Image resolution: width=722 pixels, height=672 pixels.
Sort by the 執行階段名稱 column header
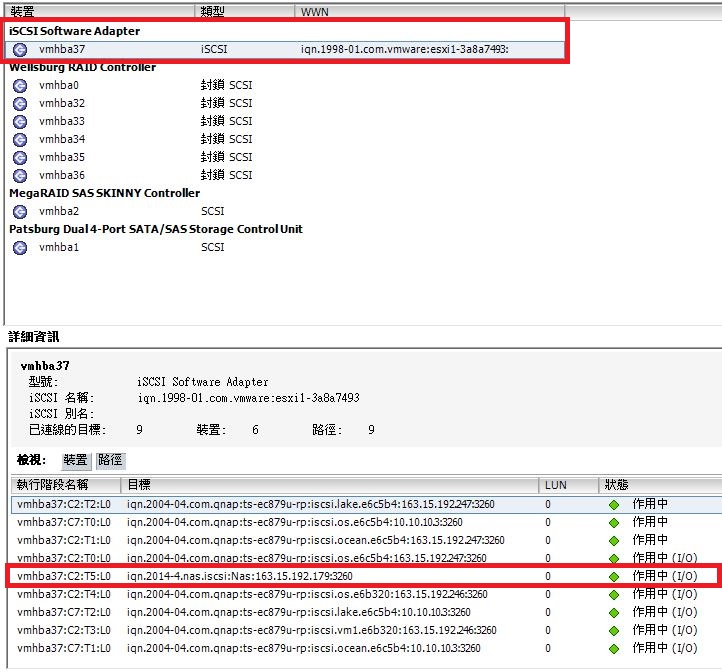click(x=60, y=485)
